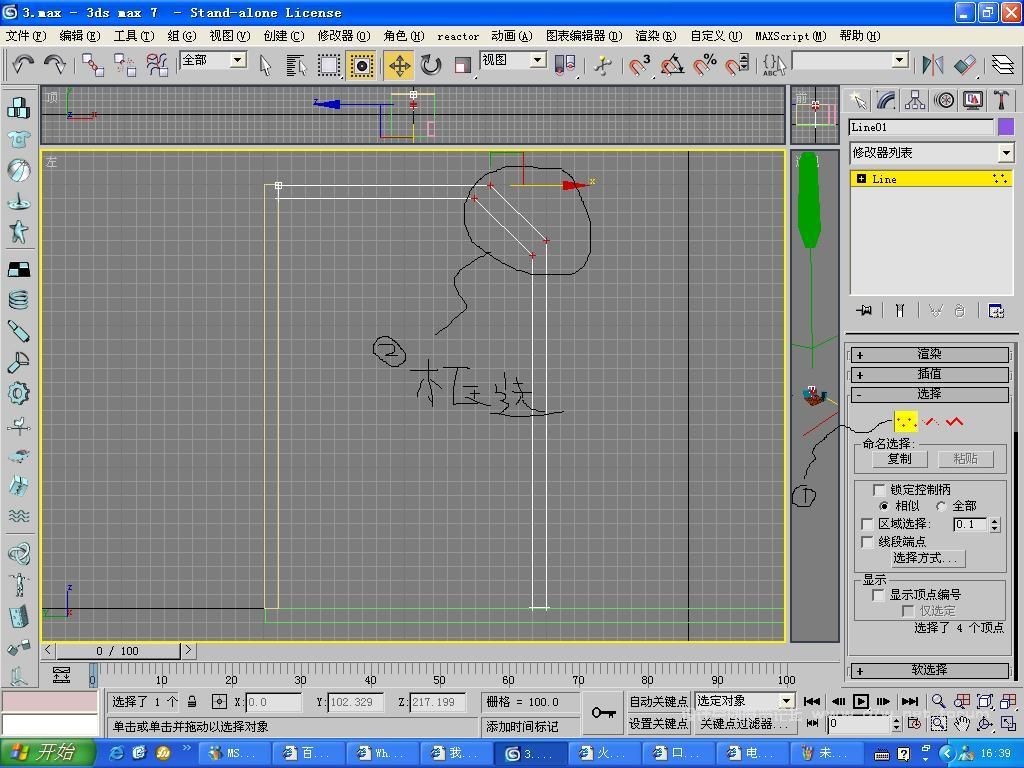Click Play Animation button

861,701
